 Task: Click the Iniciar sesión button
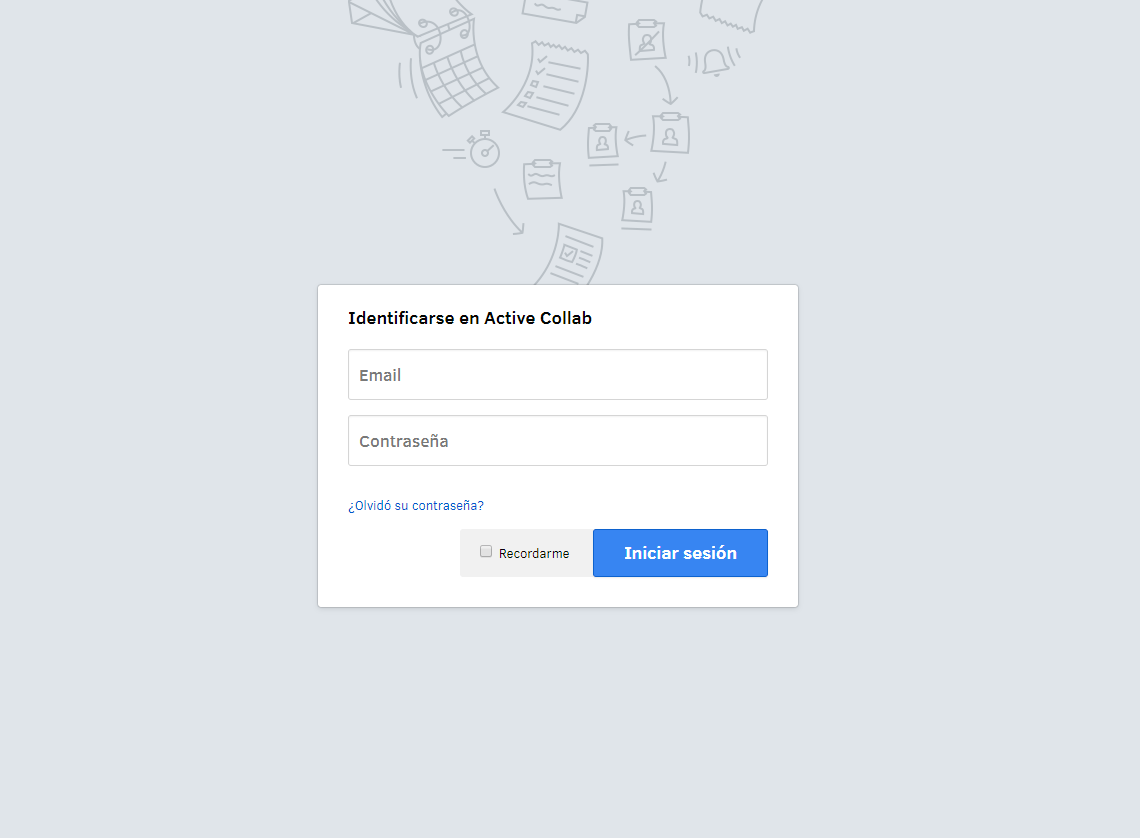point(681,553)
